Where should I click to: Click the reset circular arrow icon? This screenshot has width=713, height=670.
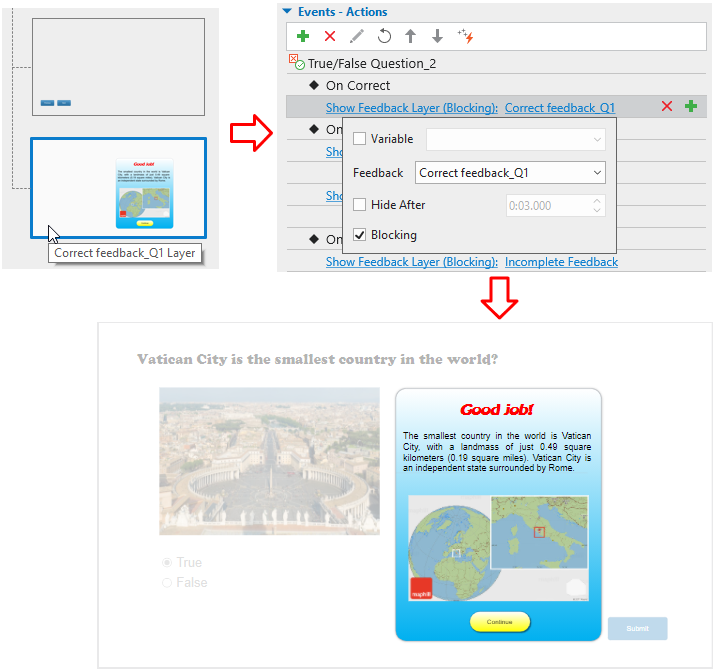[384, 37]
